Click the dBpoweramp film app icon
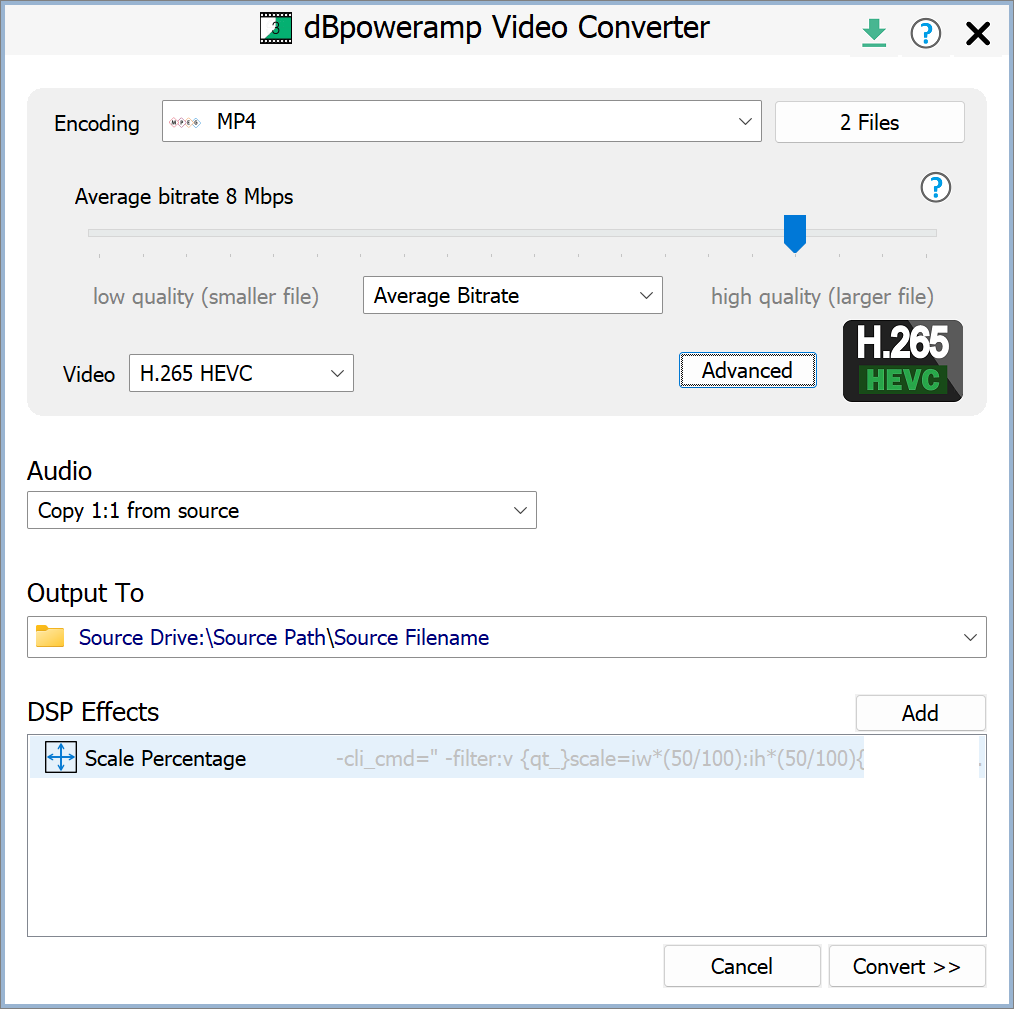The image size is (1014, 1009). pyautogui.click(x=276, y=28)
